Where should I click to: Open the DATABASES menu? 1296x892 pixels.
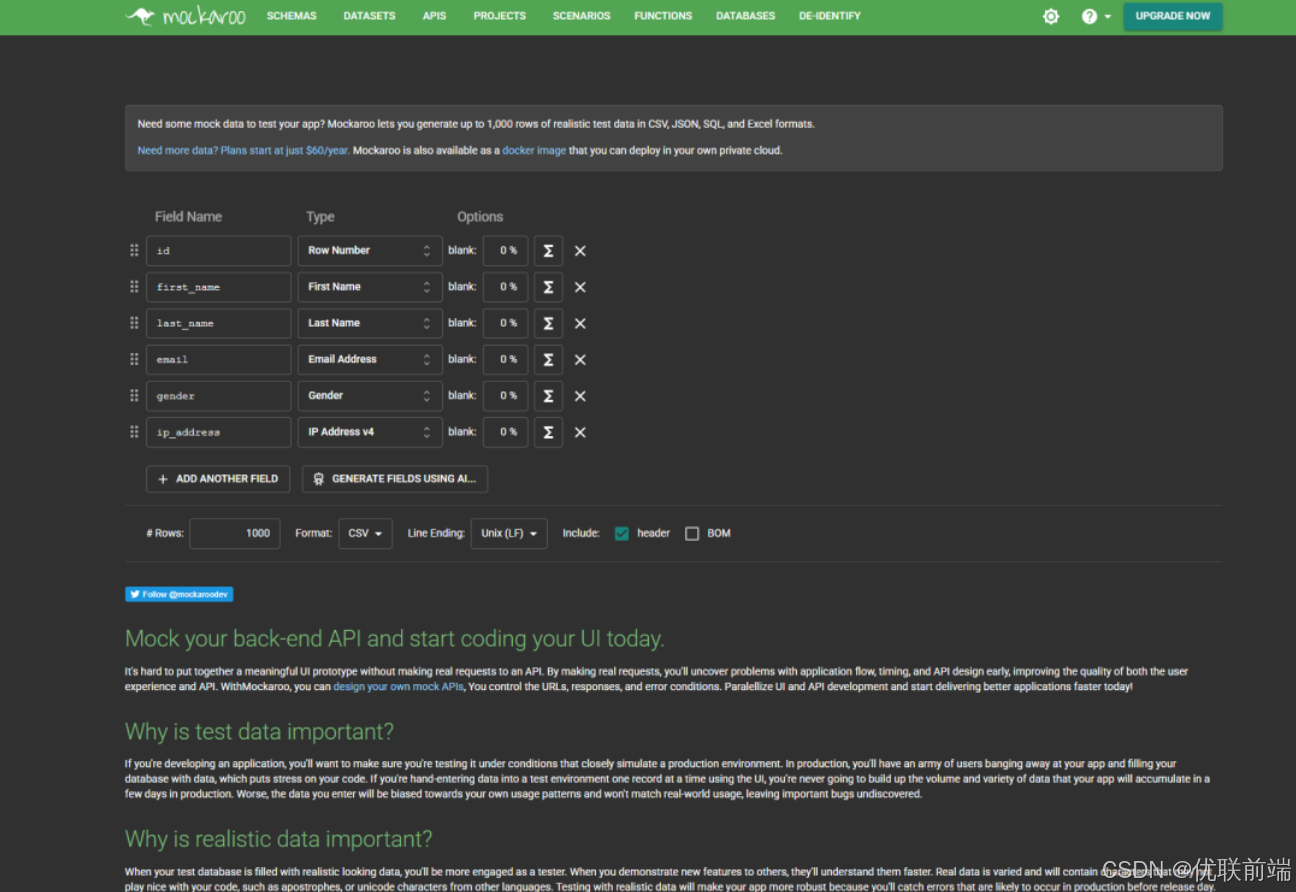pos(746,16)
